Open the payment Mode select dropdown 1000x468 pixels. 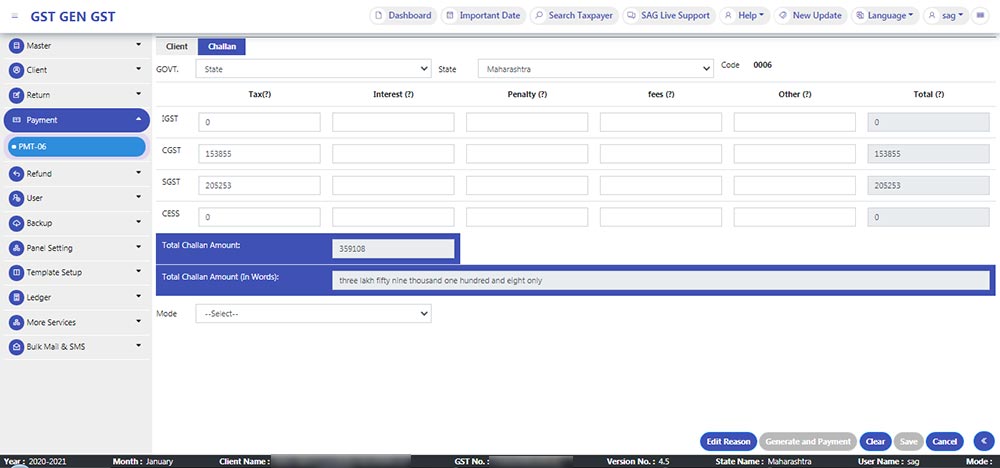tap(313, 314)
